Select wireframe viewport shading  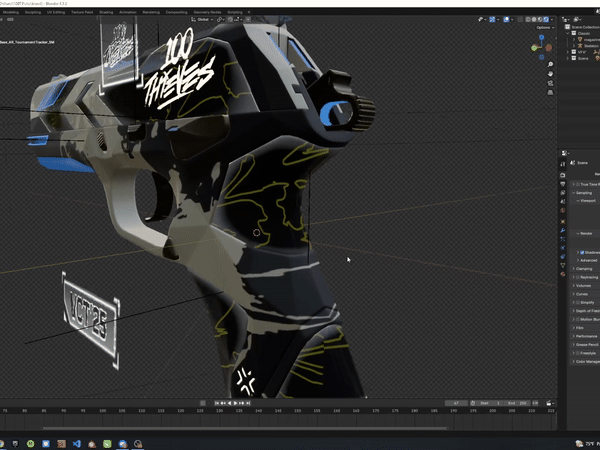click(528, 19)
